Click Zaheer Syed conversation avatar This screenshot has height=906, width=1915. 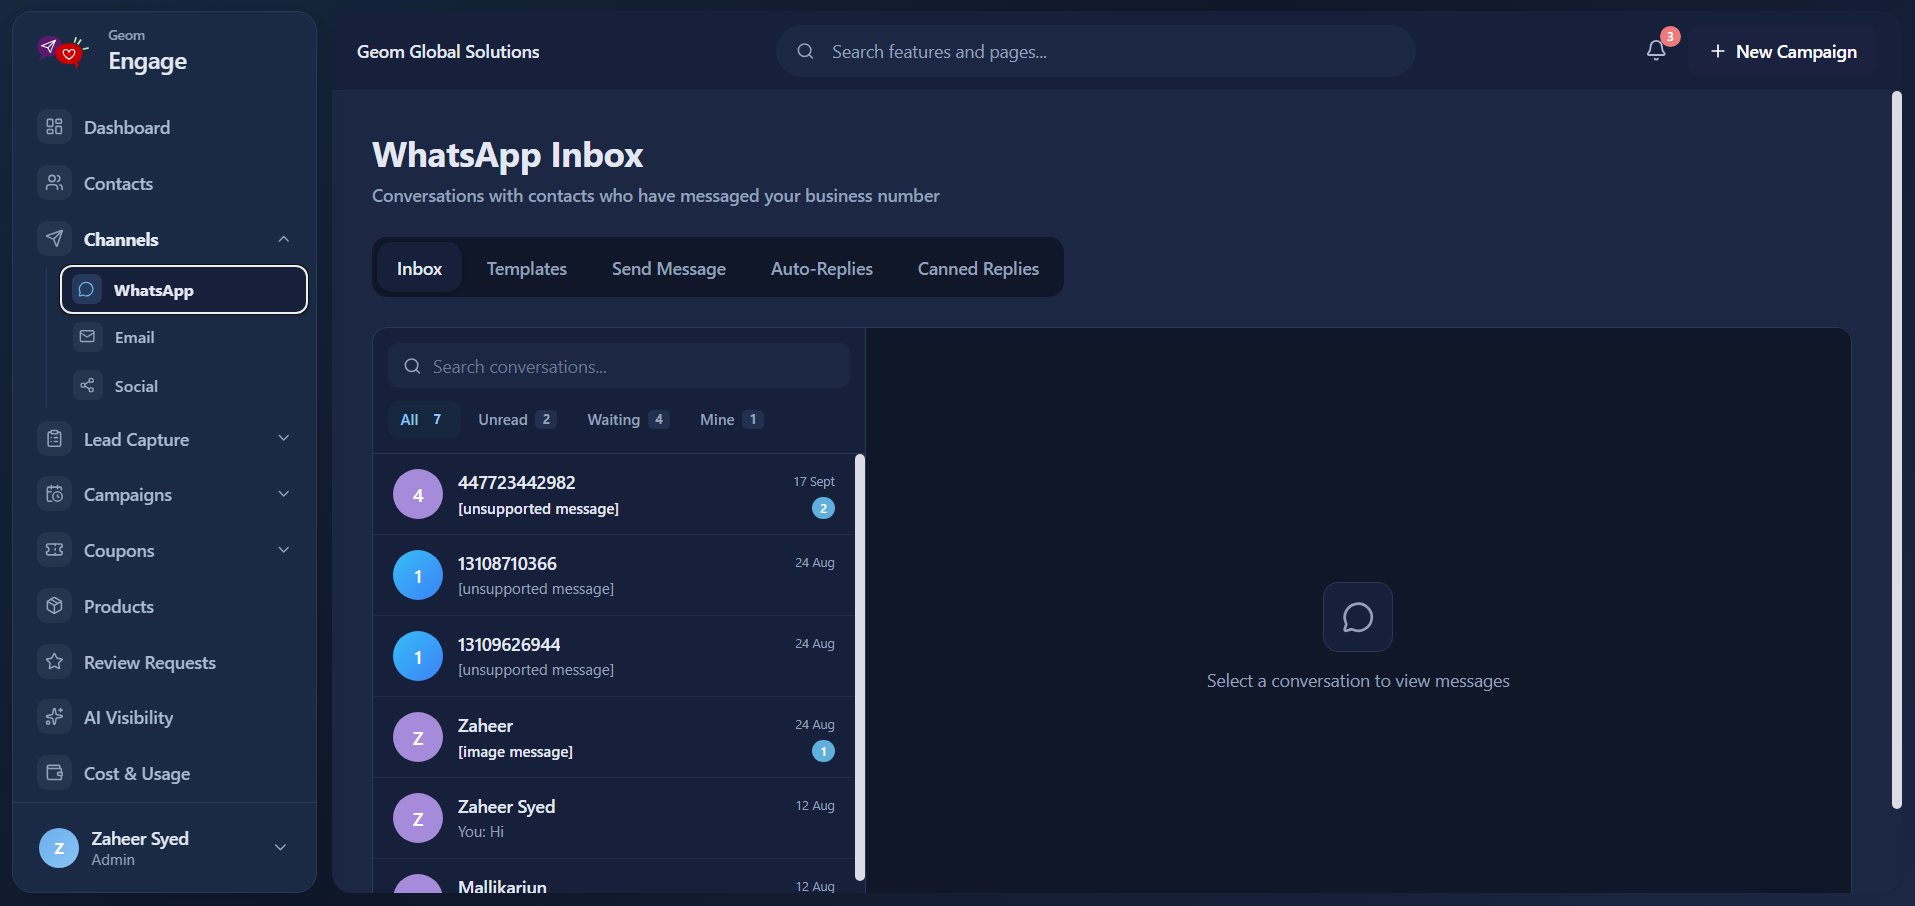pos(418,818)
